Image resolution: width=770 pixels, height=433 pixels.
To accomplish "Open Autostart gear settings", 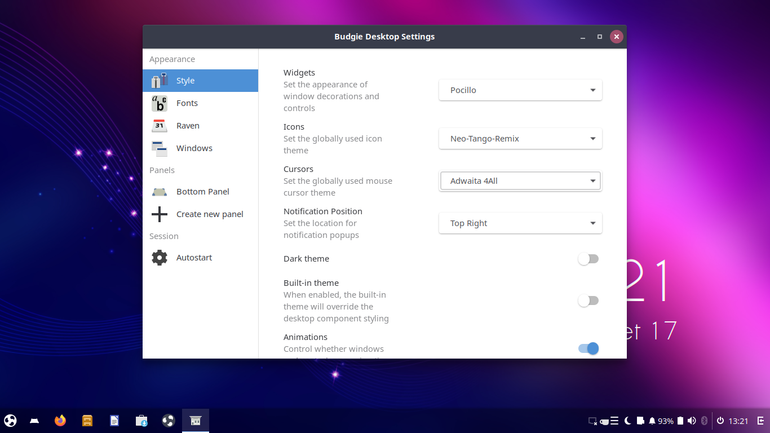I will 159,257.
